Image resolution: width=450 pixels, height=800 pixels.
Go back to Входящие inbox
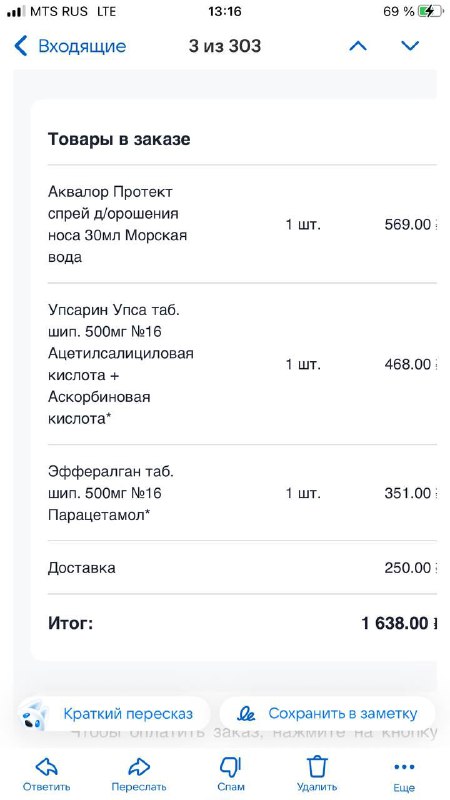(70, 46)
